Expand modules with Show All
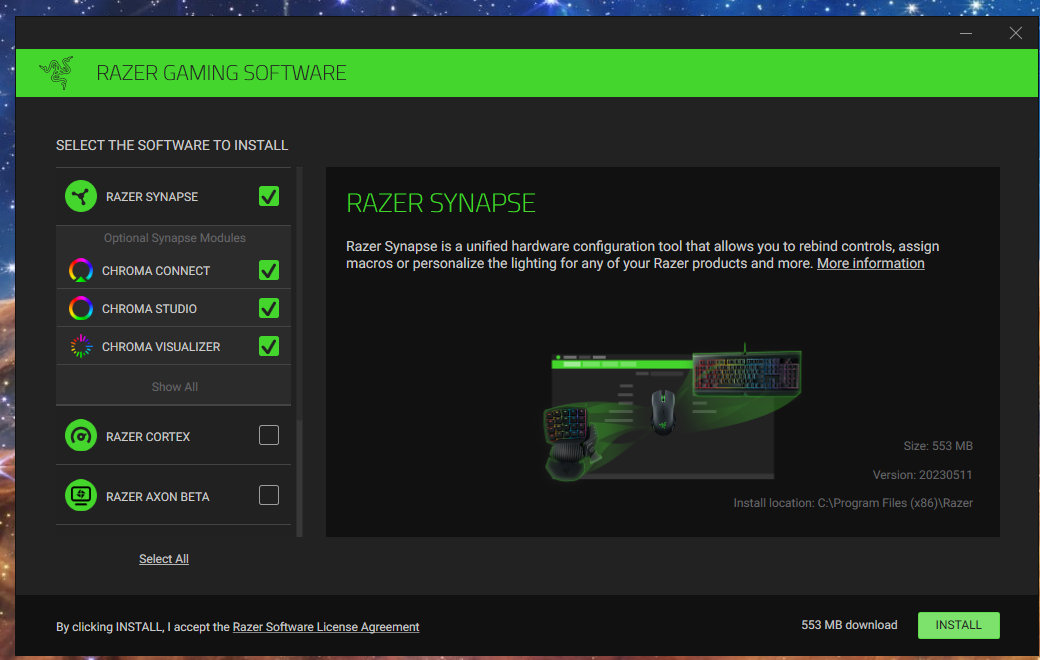The image size is (1040, 660). [x=174, y=387]
